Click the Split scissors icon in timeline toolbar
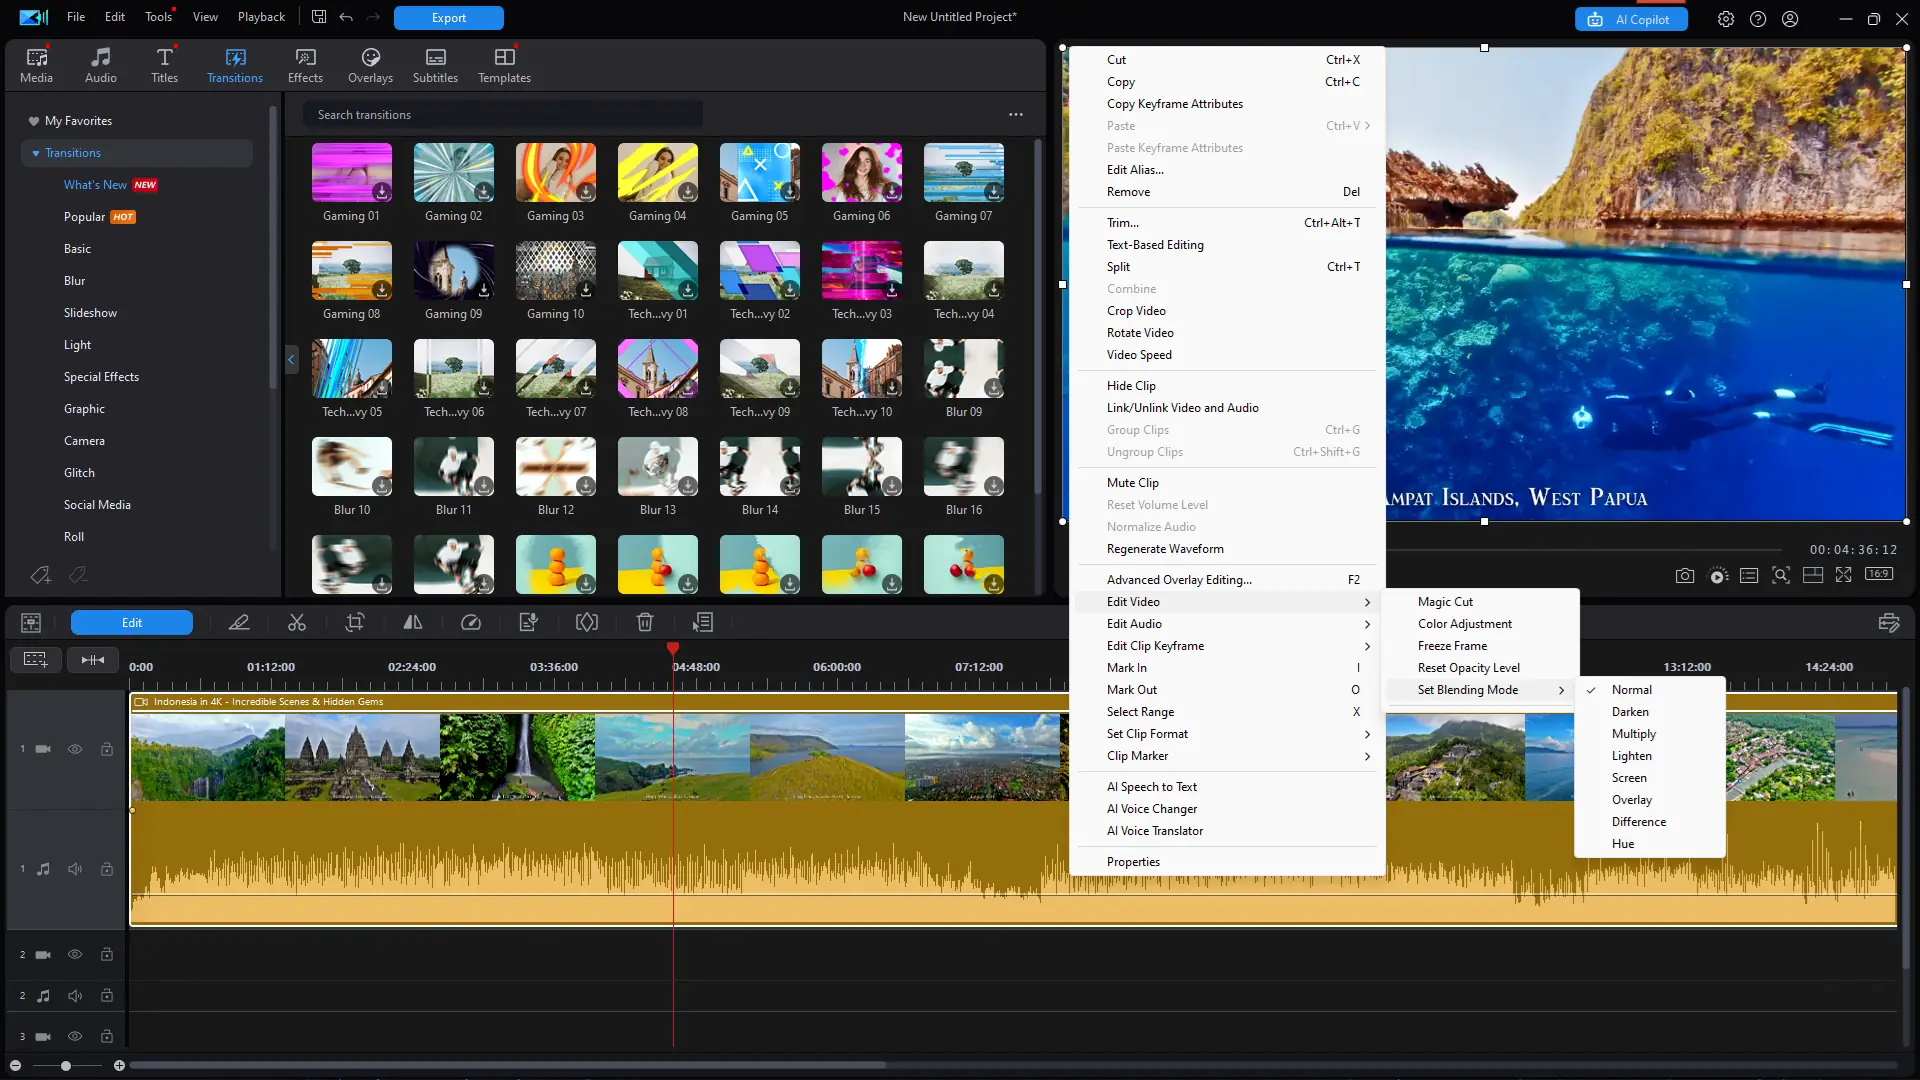1920x1080 pixels. click(297, 623)
